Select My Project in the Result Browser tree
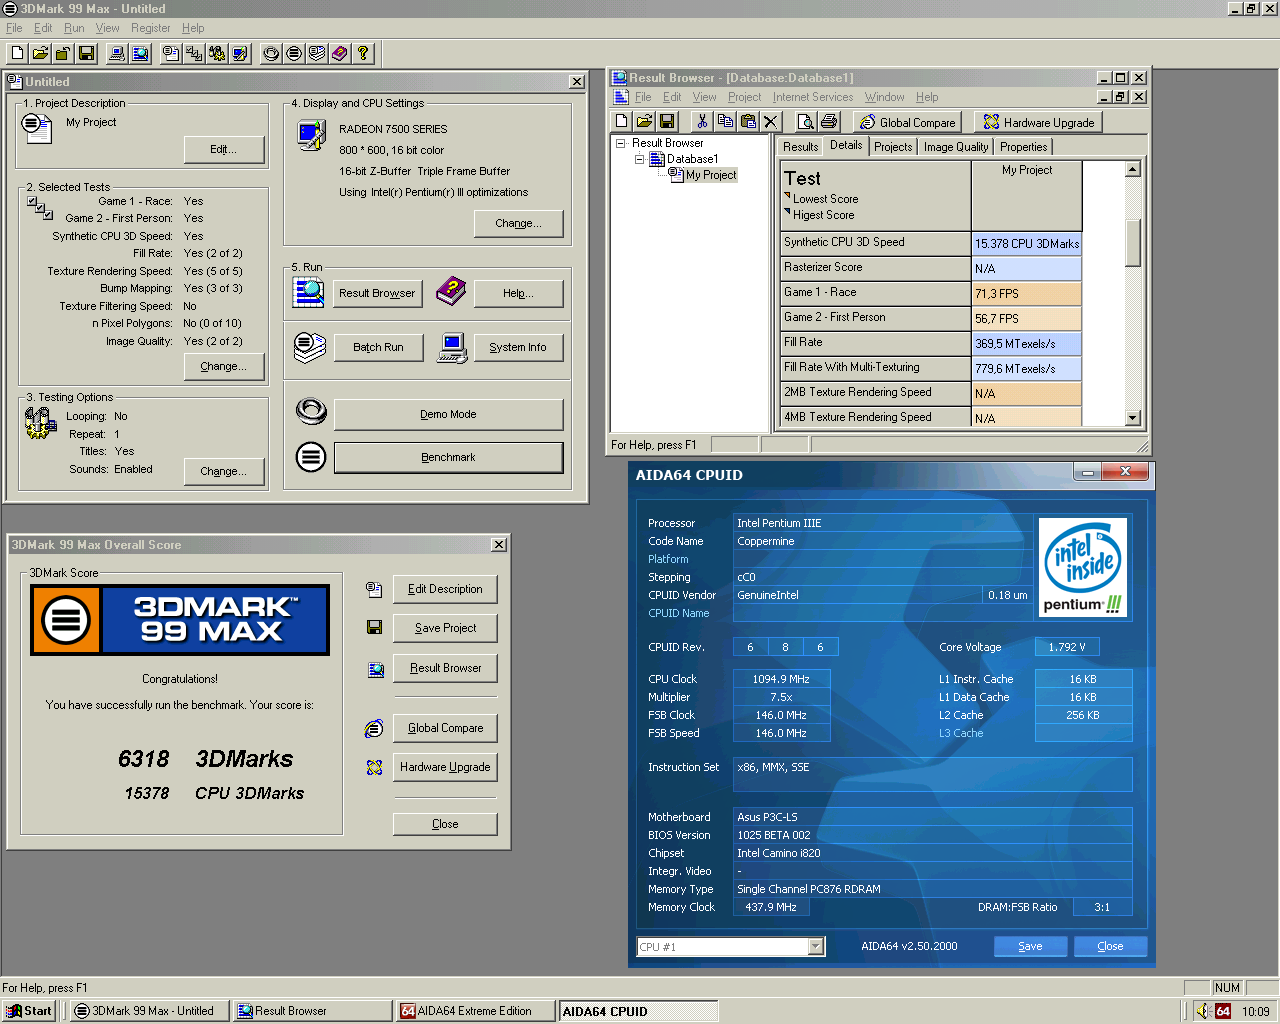 point(711,175)
